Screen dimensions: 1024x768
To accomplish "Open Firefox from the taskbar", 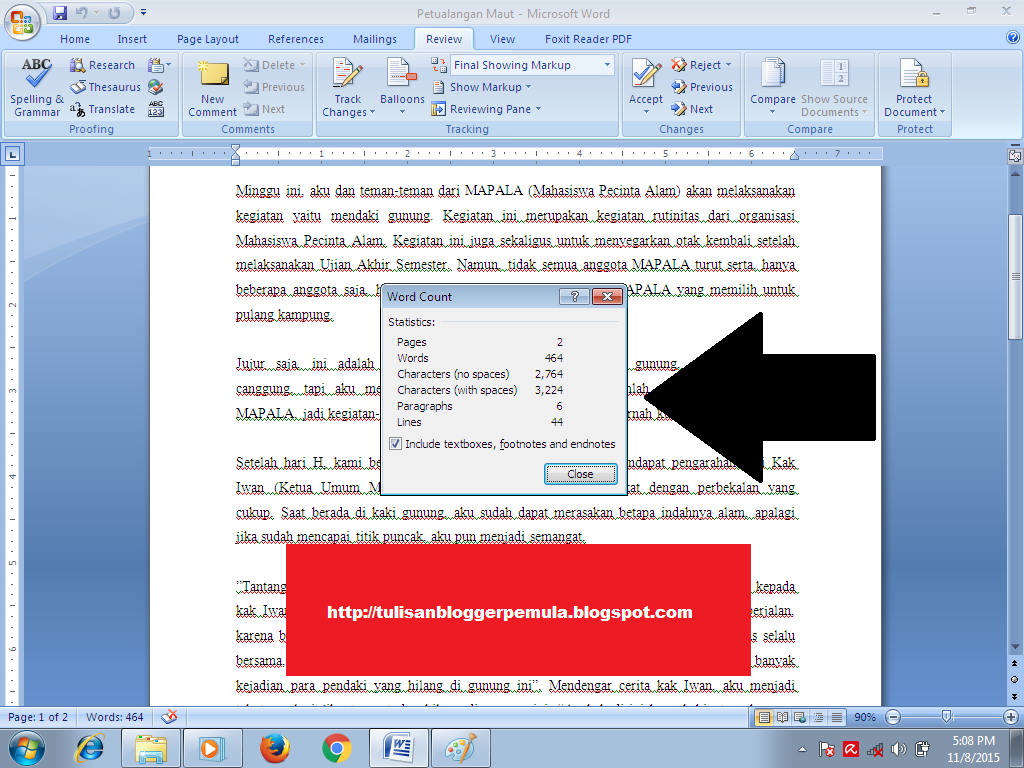I will (x=275, y=748).
